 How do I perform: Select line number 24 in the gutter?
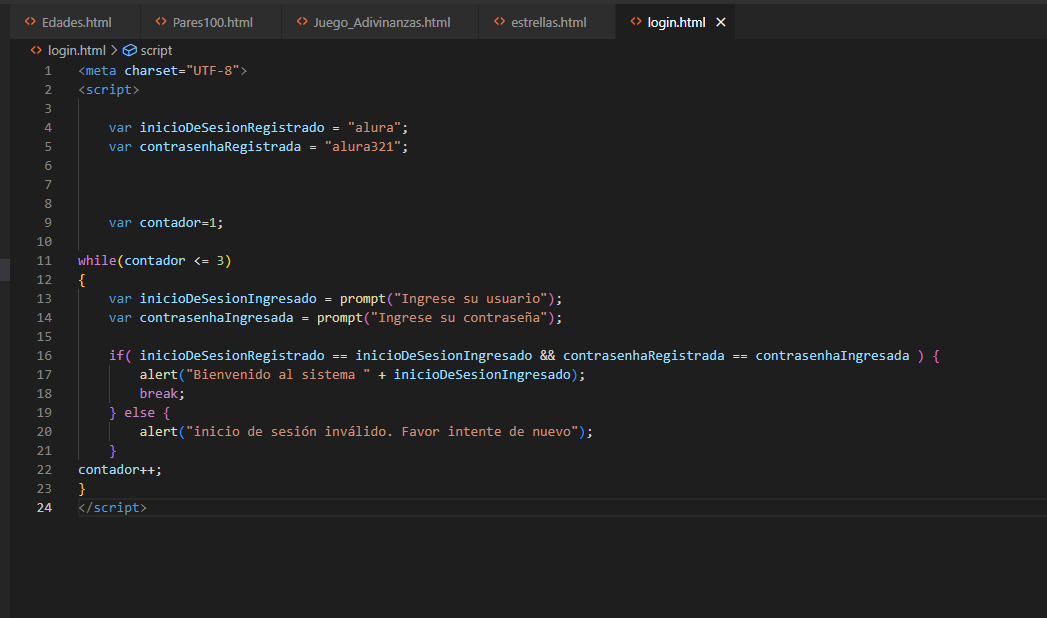(44, 508)
